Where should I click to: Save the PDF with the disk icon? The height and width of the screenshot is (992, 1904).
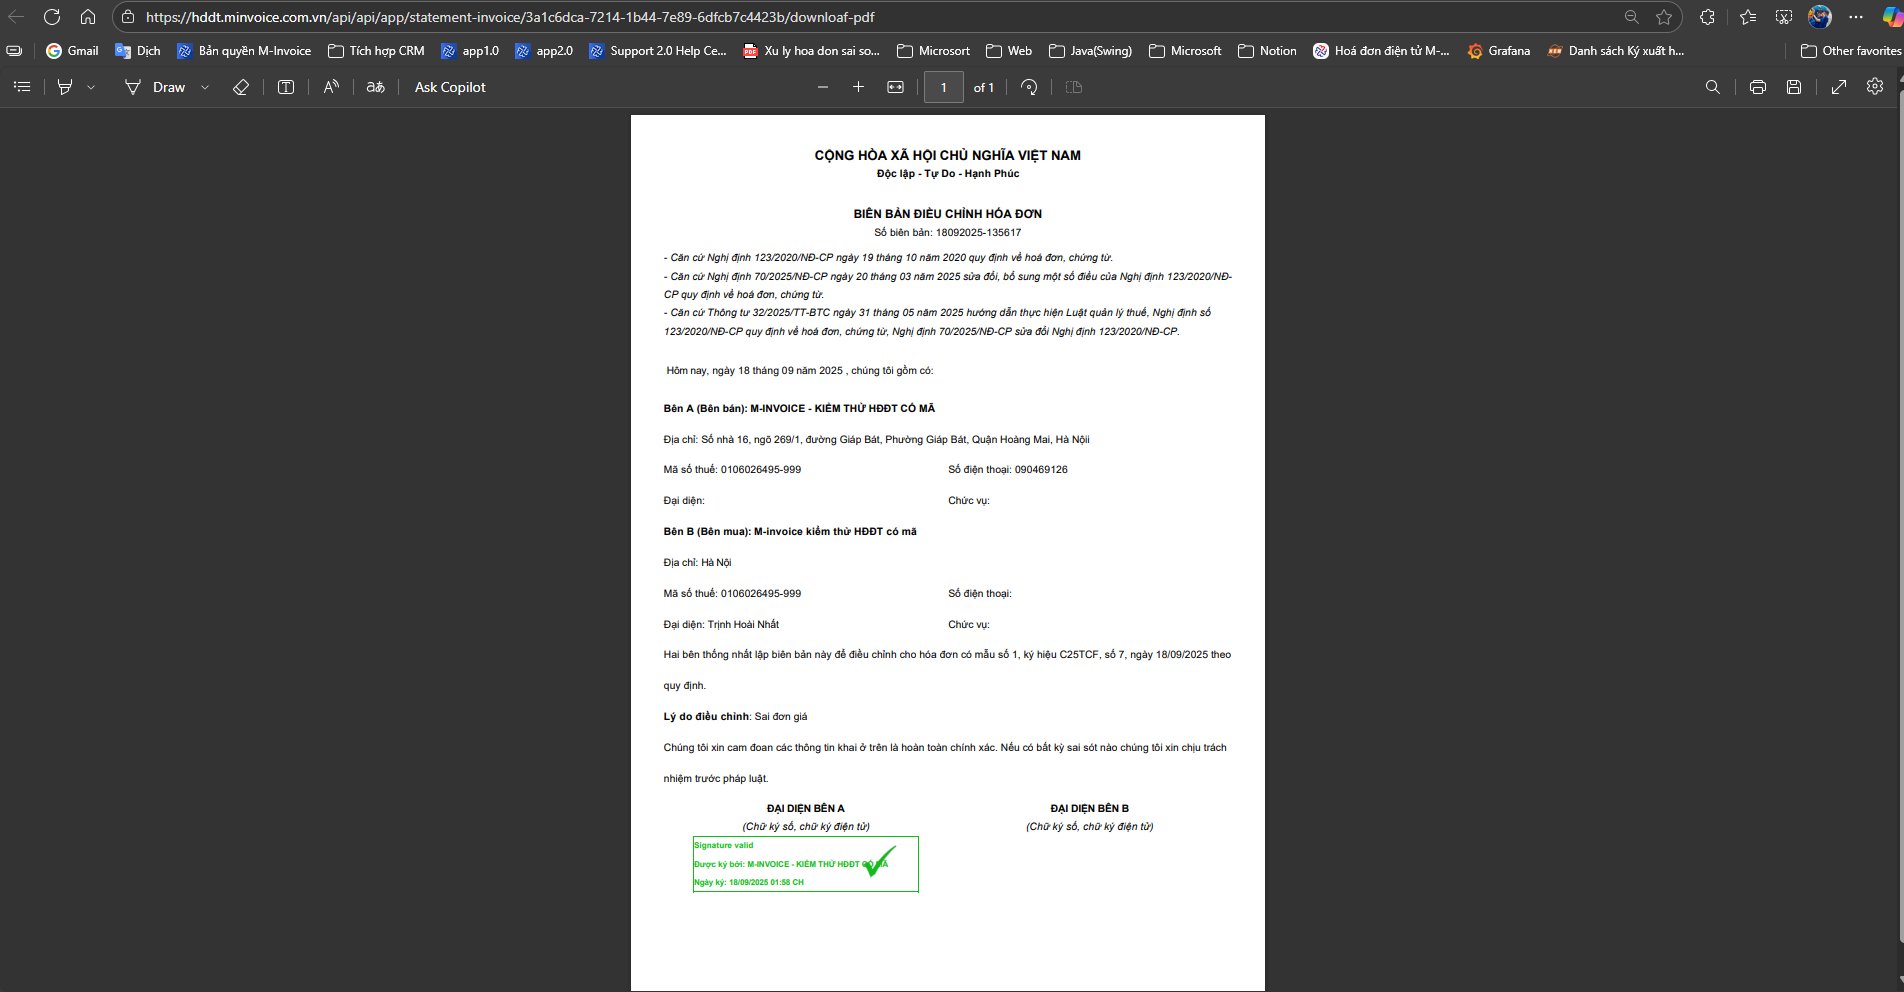(x=1794, y=87)
